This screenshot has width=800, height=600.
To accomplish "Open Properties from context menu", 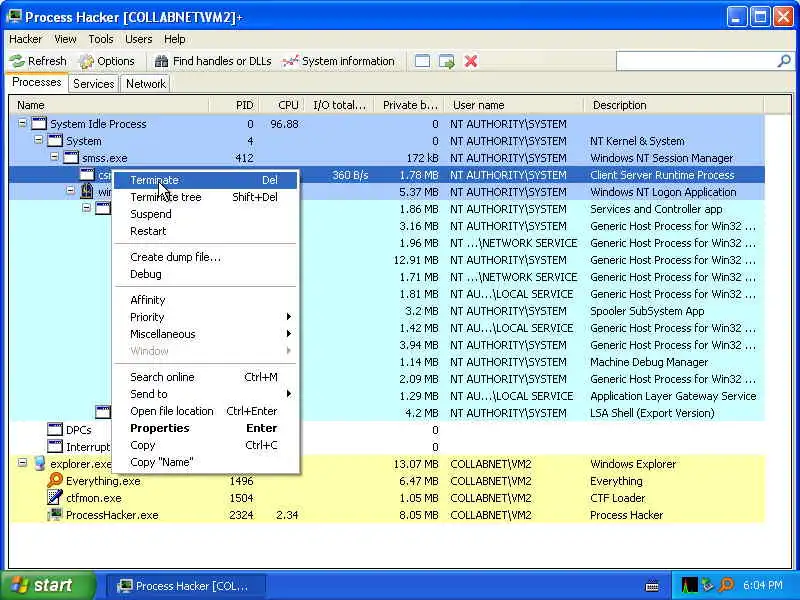I will 205,428.
